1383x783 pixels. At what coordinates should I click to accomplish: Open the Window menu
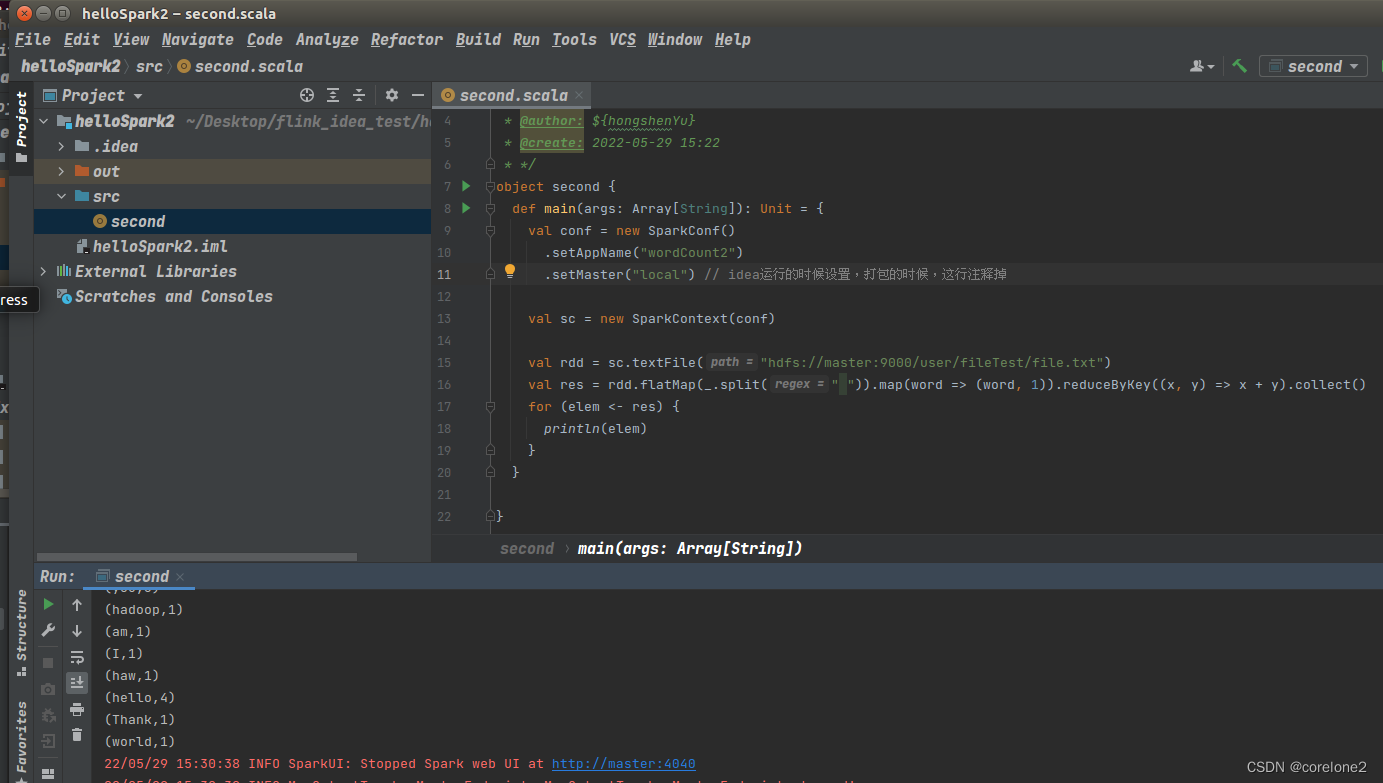coord(675,39)
